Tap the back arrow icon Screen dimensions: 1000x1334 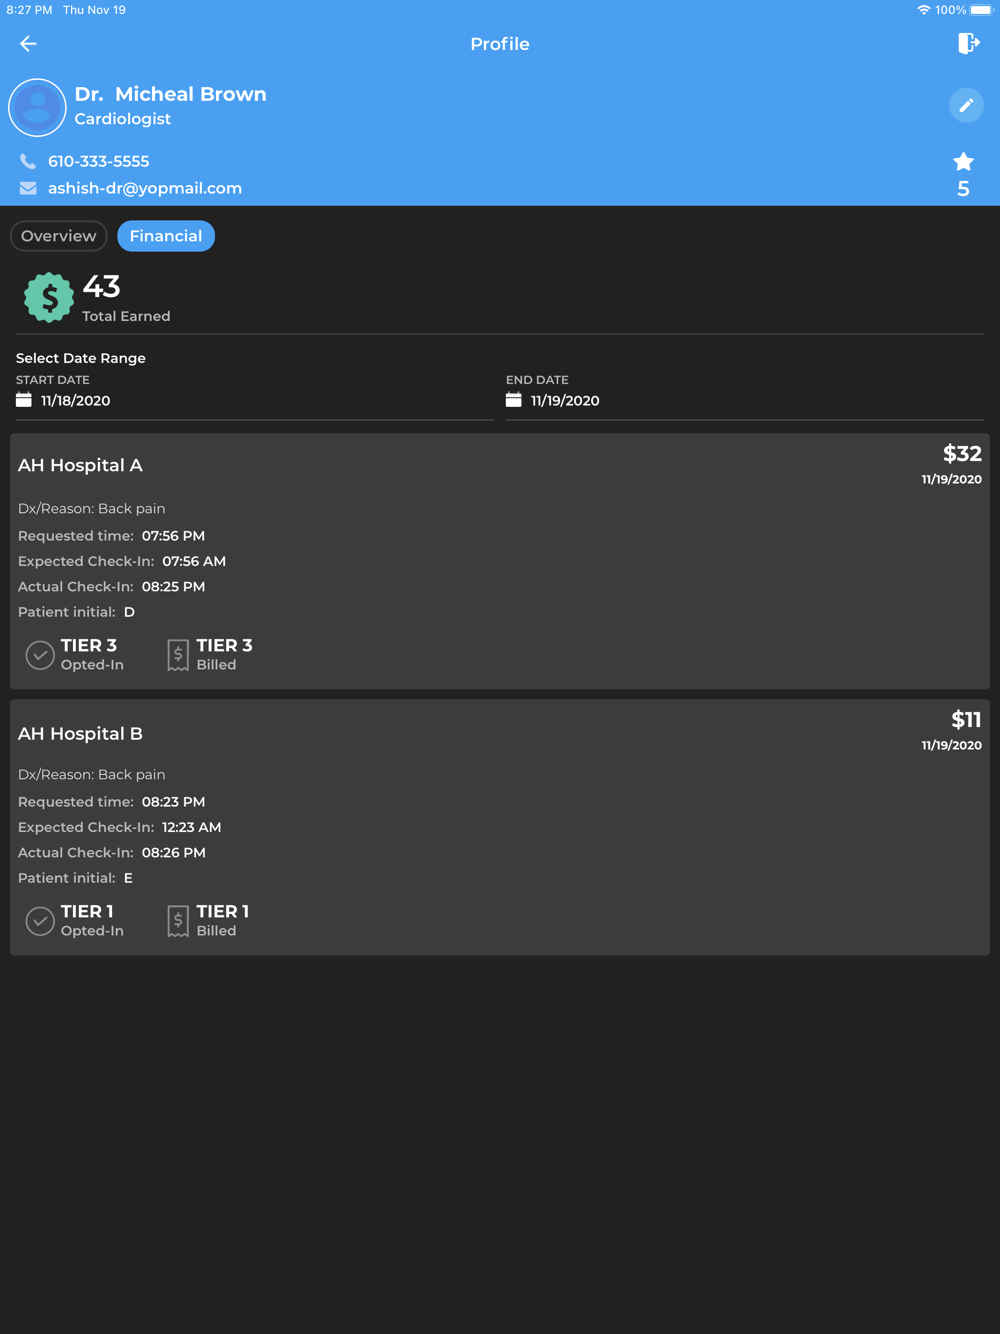click(x=28, y=44)
